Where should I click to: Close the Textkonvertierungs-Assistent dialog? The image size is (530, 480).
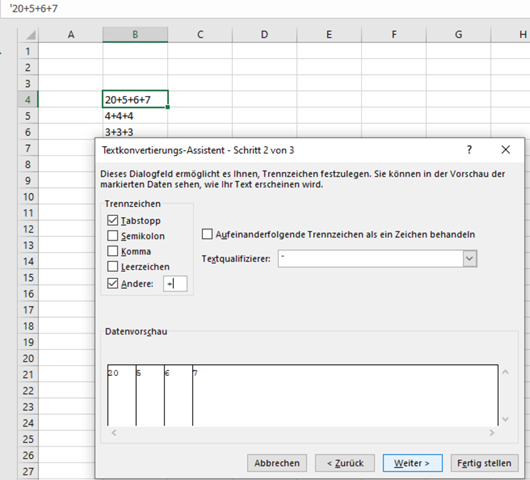tap(506, 149)
